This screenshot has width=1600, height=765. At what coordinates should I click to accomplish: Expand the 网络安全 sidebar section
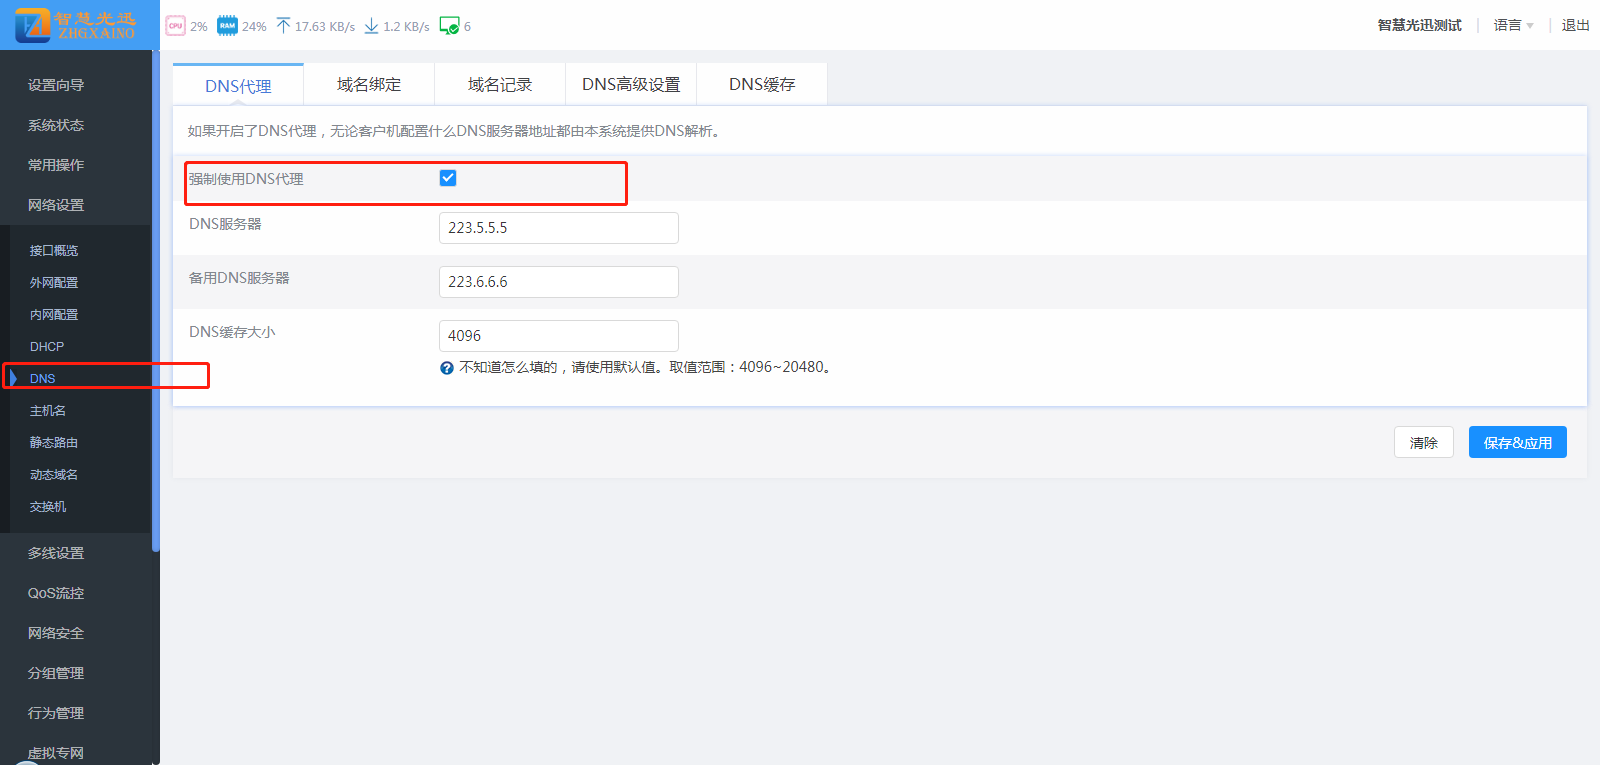pyautogui.click(x=56, y=633)
